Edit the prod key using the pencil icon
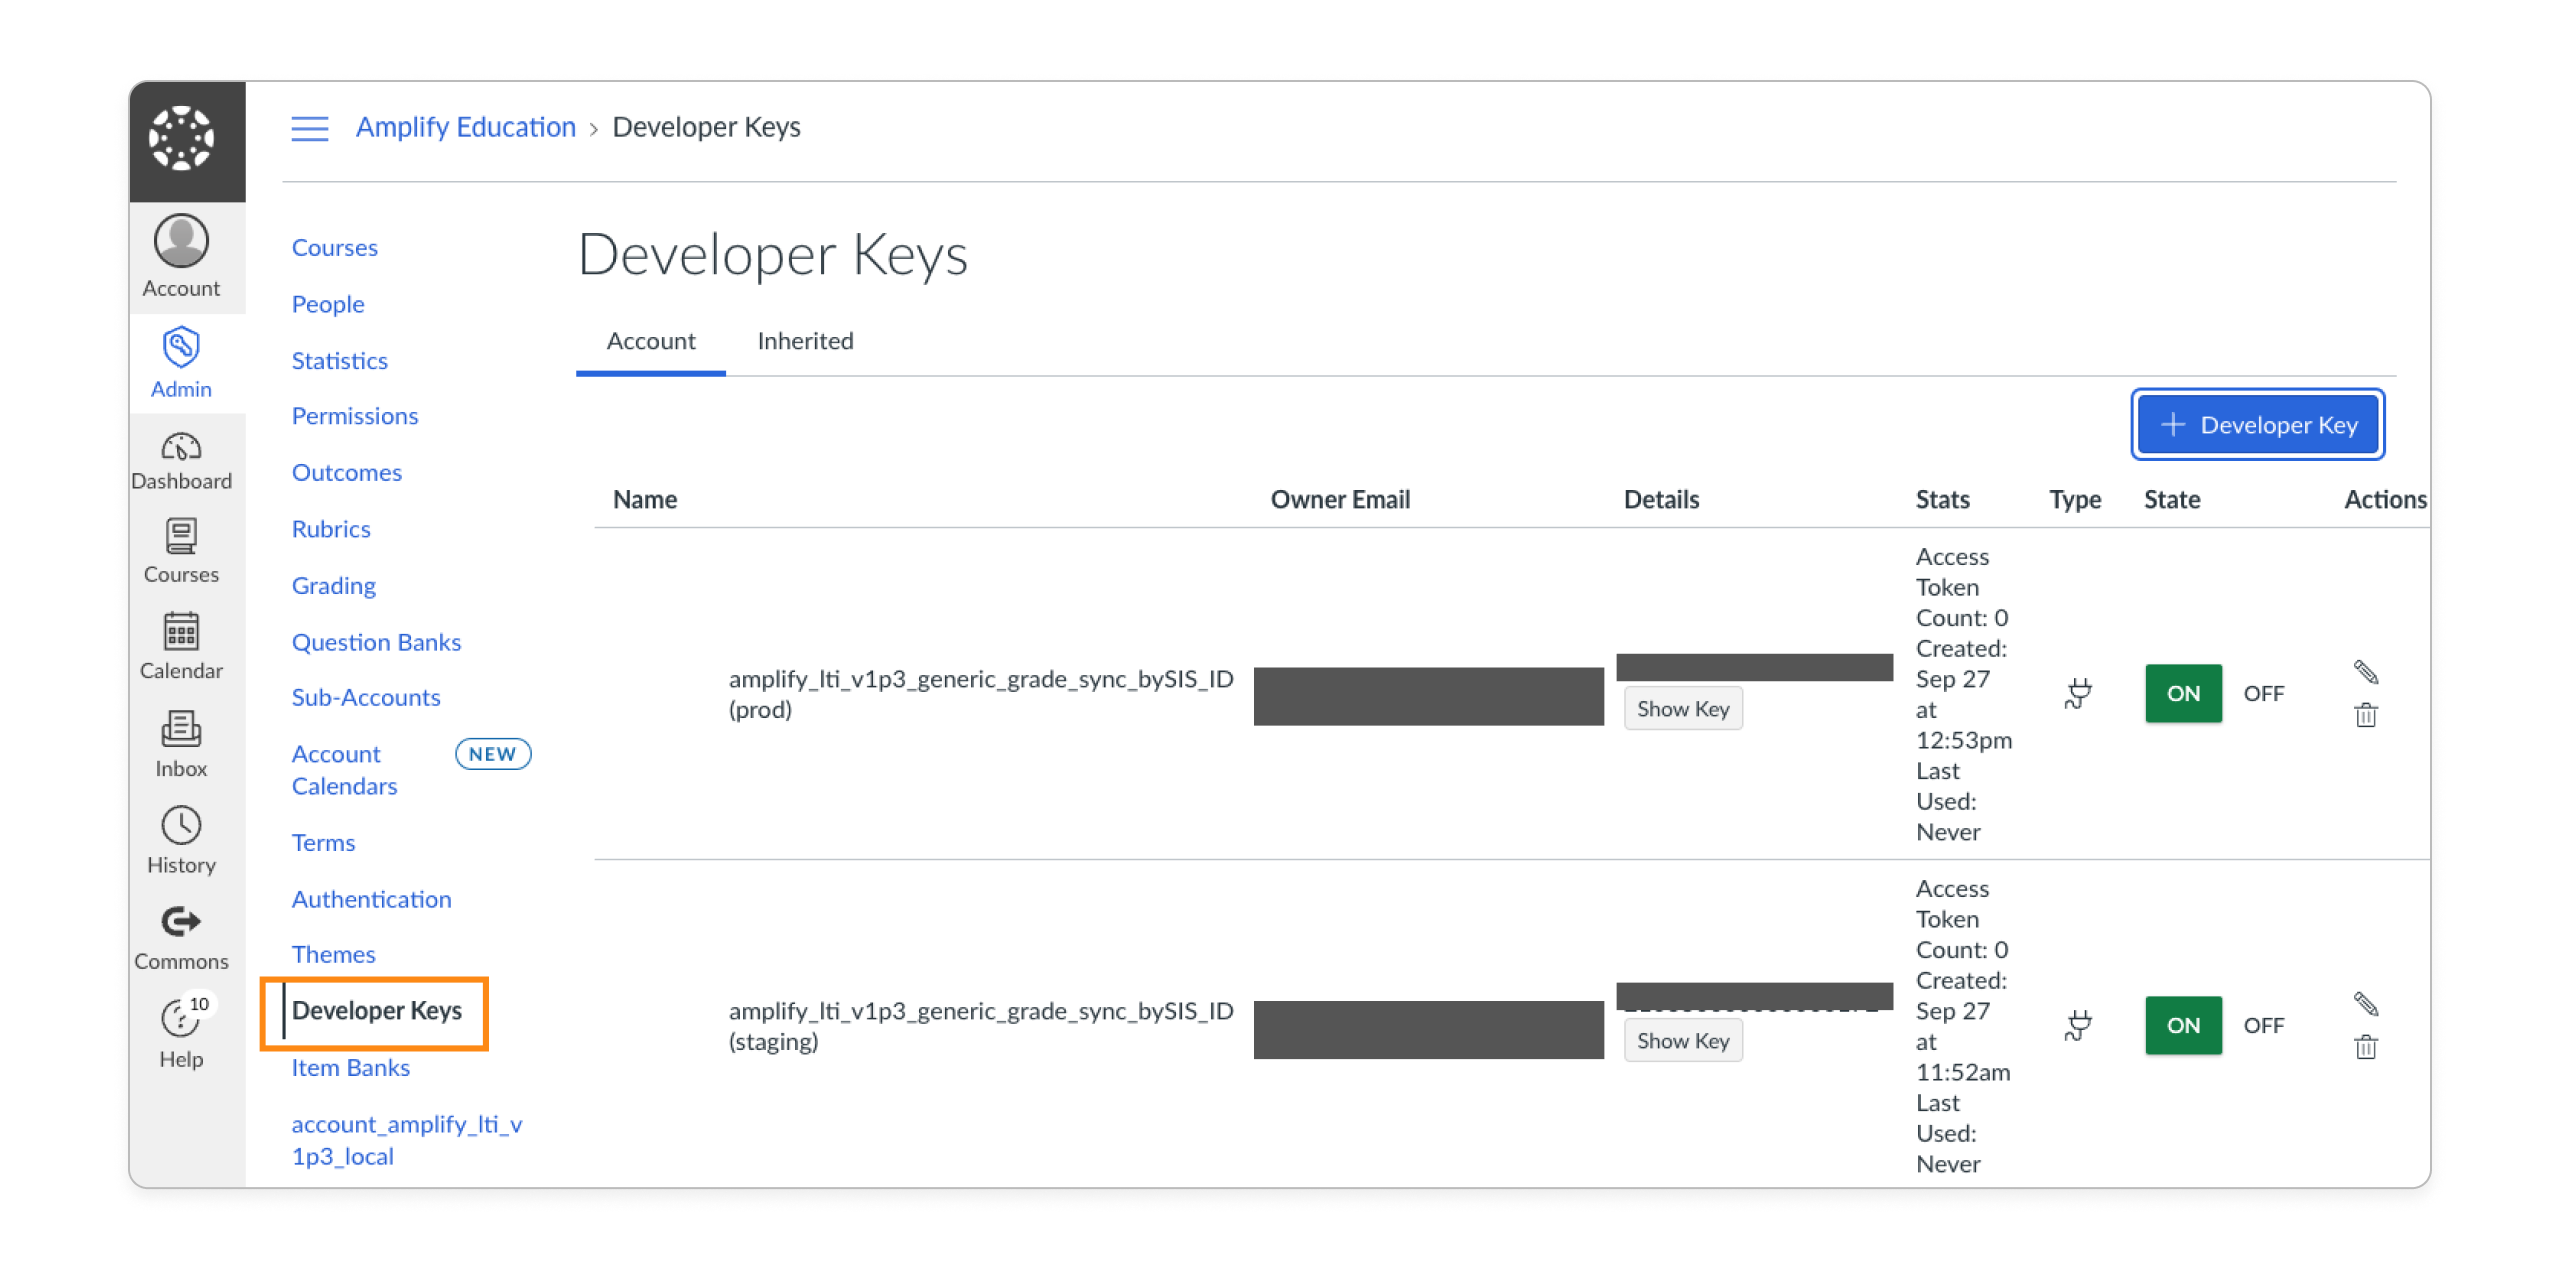This screenshot has height=1268, width=2560. [x=2367, y=672]
